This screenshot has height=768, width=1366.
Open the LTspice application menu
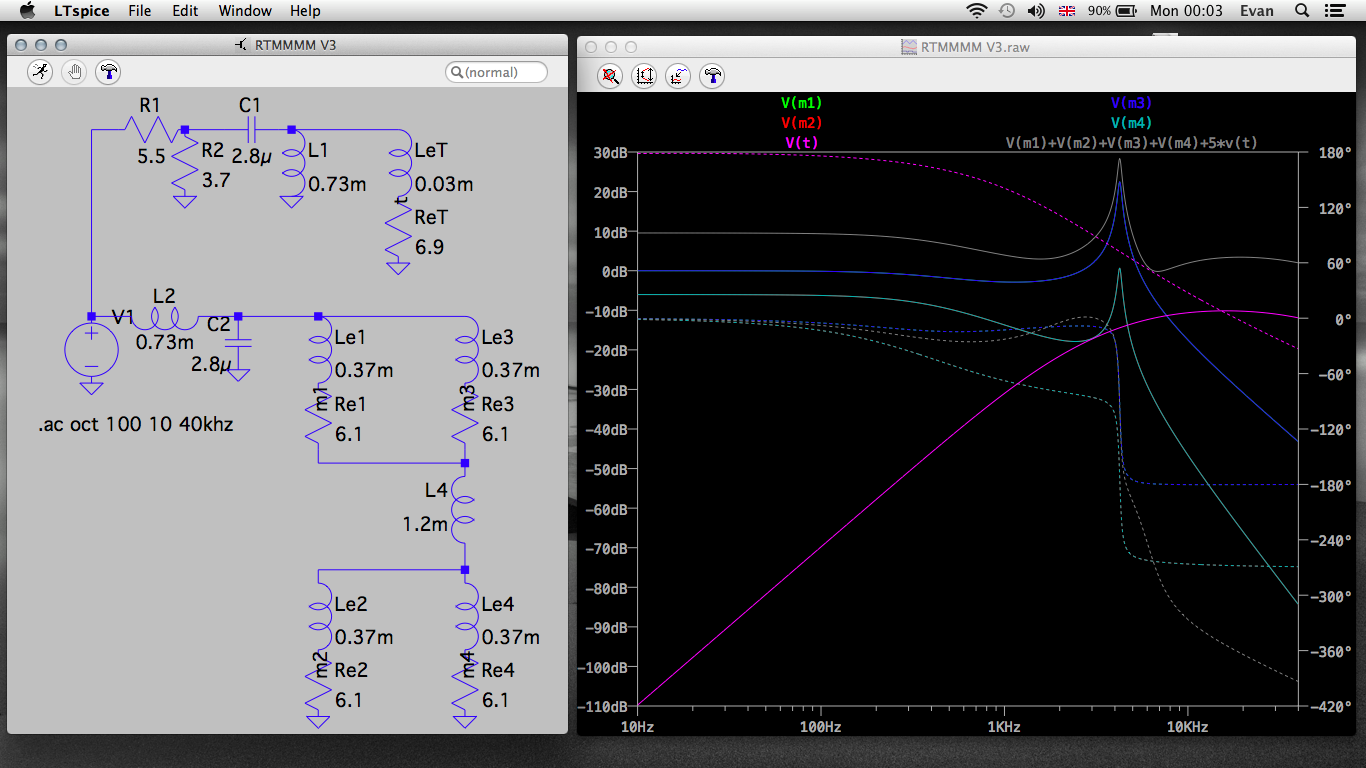82,11
